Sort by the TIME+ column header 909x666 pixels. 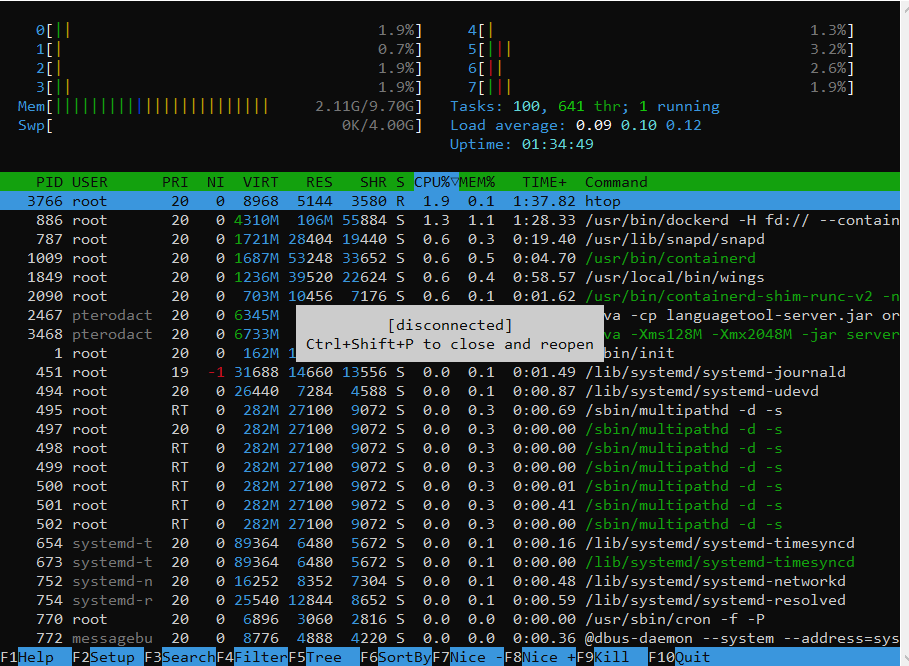pos(544,182)
